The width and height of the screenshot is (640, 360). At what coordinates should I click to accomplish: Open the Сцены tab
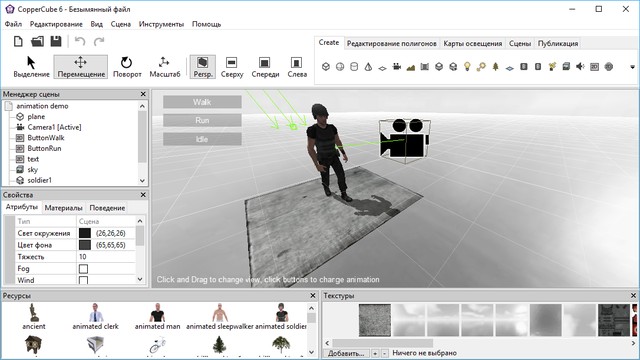[520, 43]
